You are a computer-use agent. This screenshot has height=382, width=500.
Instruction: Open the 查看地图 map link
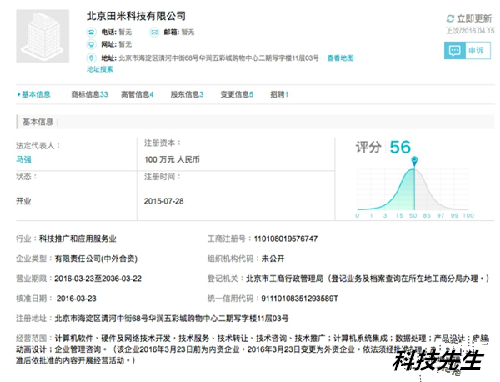pos(340,58)
